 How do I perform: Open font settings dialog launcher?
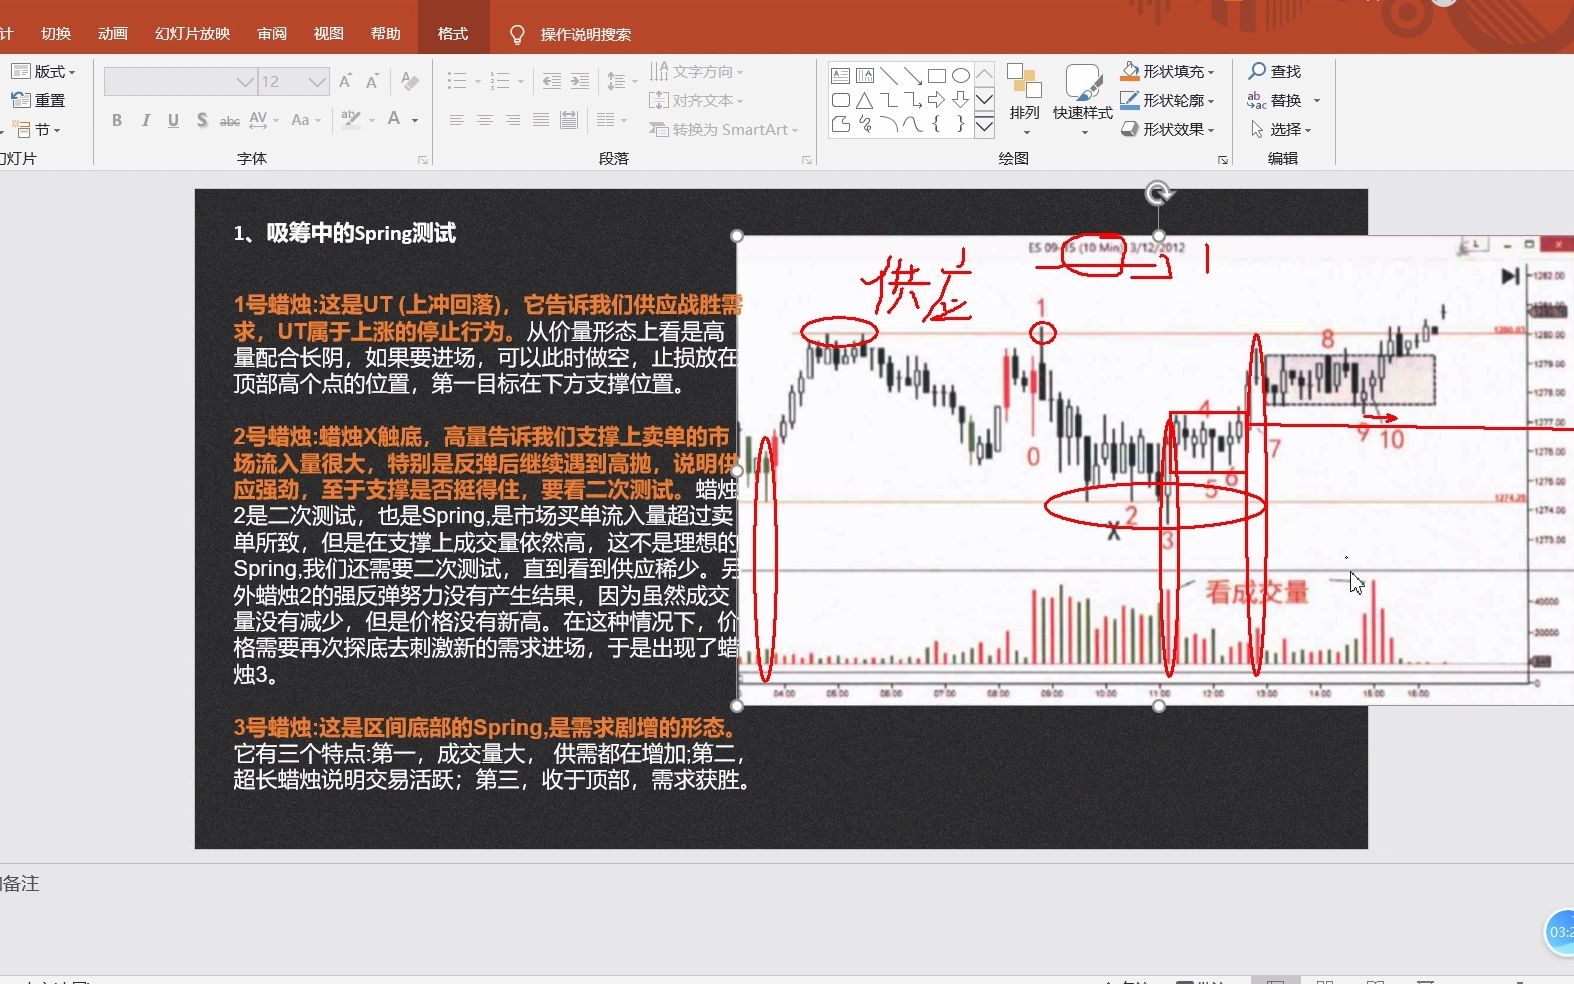423,160
